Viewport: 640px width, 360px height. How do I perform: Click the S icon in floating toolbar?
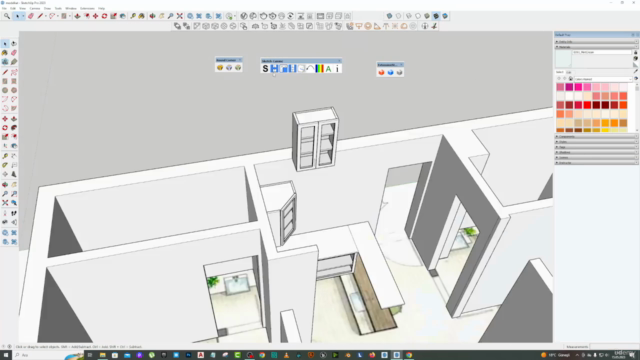(265, 69)
